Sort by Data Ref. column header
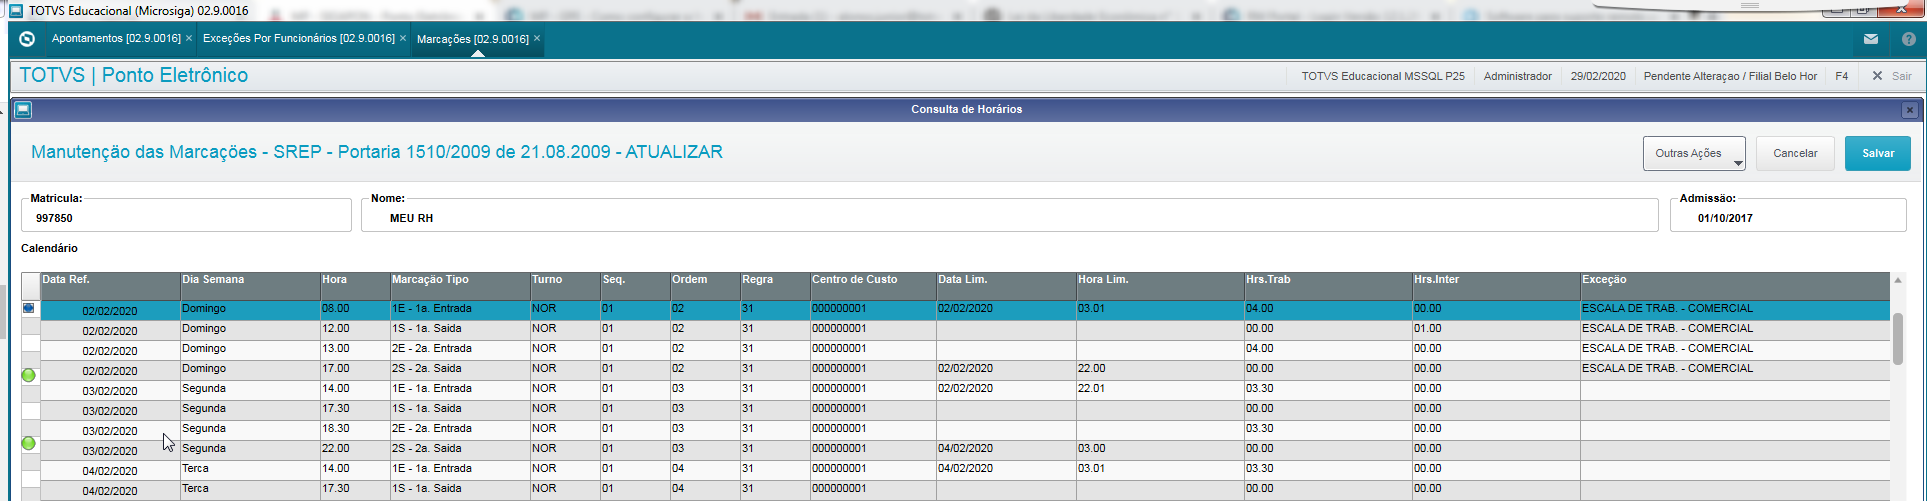This screenshot has height=501, width=1927. [x=110, y=286]
